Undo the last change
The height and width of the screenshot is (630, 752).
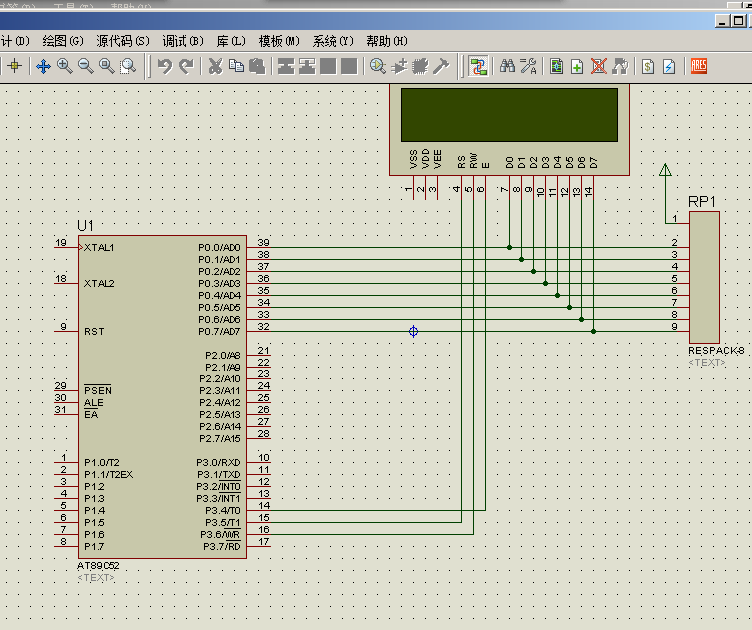point(165,66)
